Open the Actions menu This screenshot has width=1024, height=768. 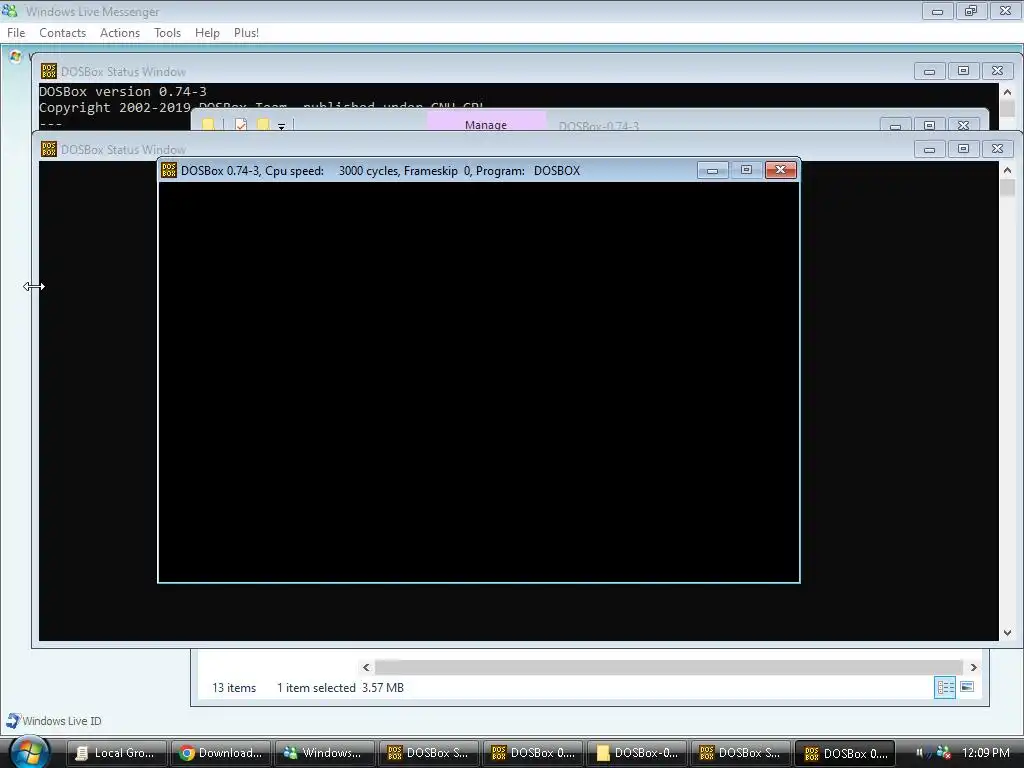[x=120, y=33]
